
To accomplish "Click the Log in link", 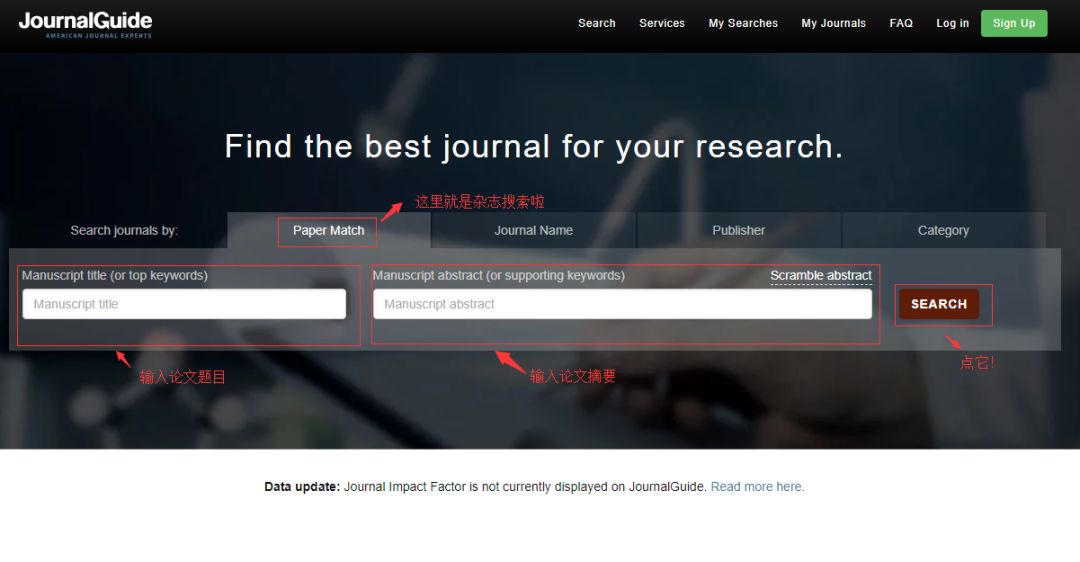I will click(x=953, y=23).
